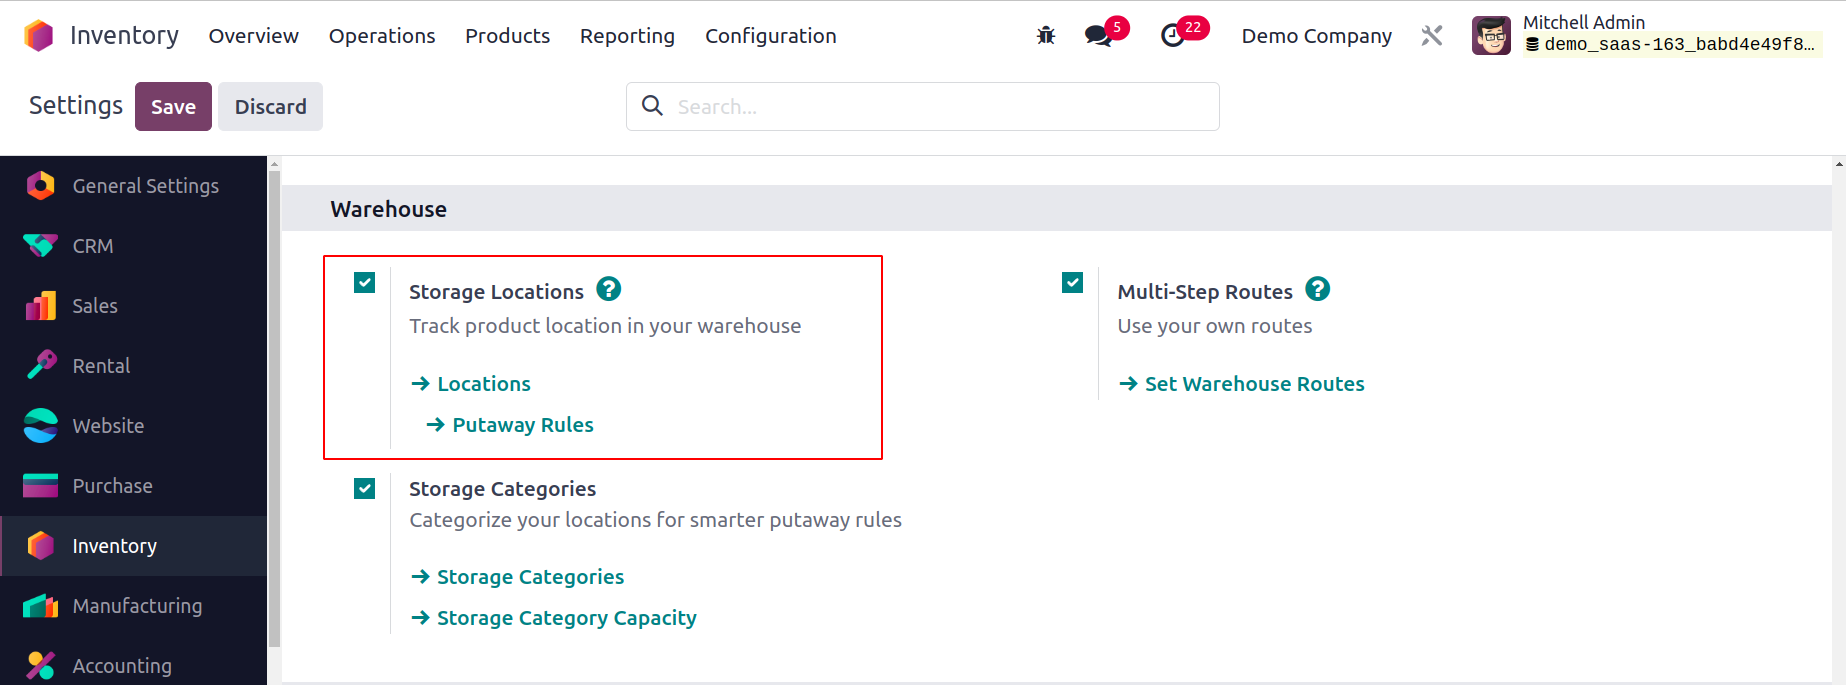Open the Mitchell Admin user menu
Image resolution: width=1846 pixels, height=685 pixels.
click(x=1647, y=34)
